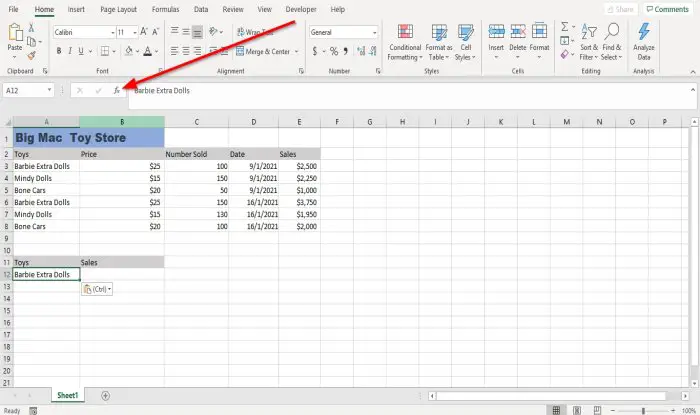Click the Fill down arrow icon

(565, 41)
